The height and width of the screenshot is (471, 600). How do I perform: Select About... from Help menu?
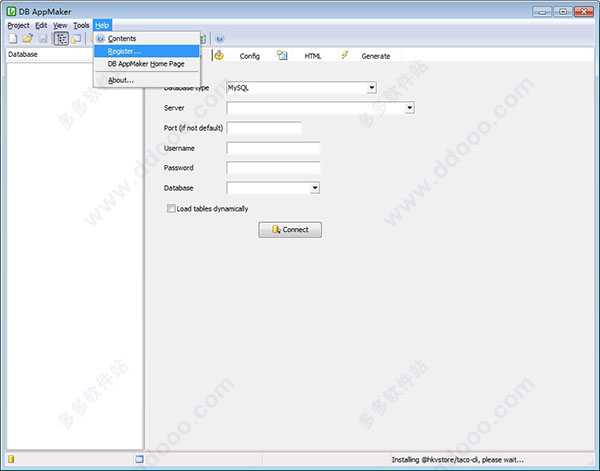click(x=147, y=80)
